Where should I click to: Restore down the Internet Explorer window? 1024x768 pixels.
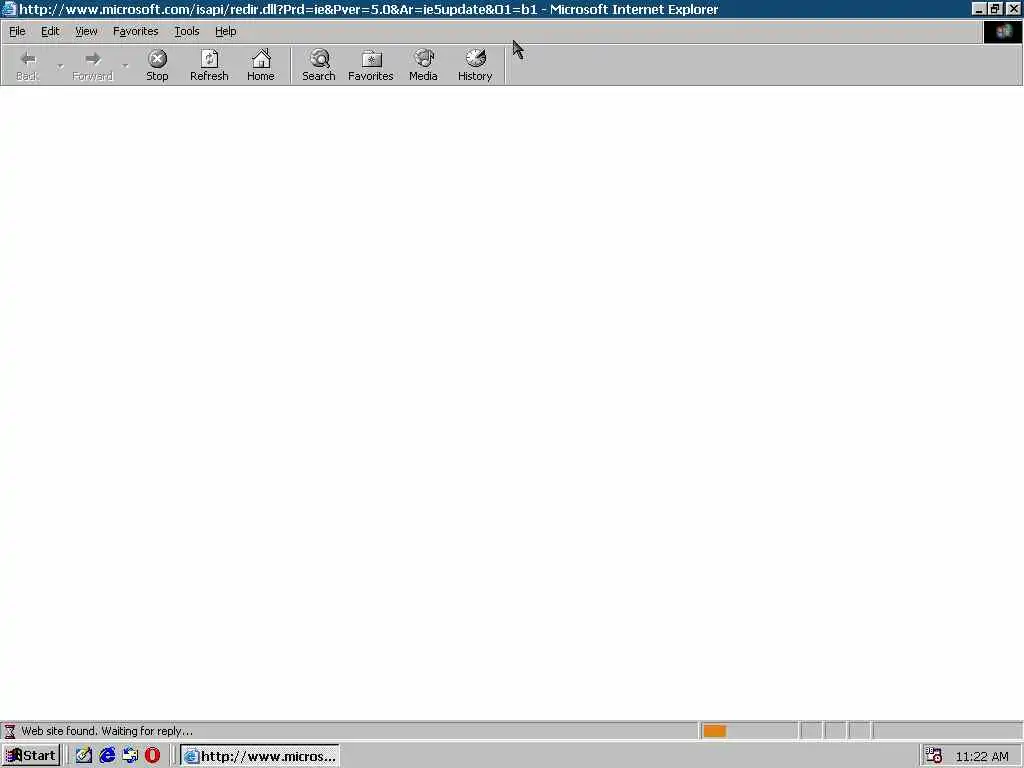click(995, 9)
